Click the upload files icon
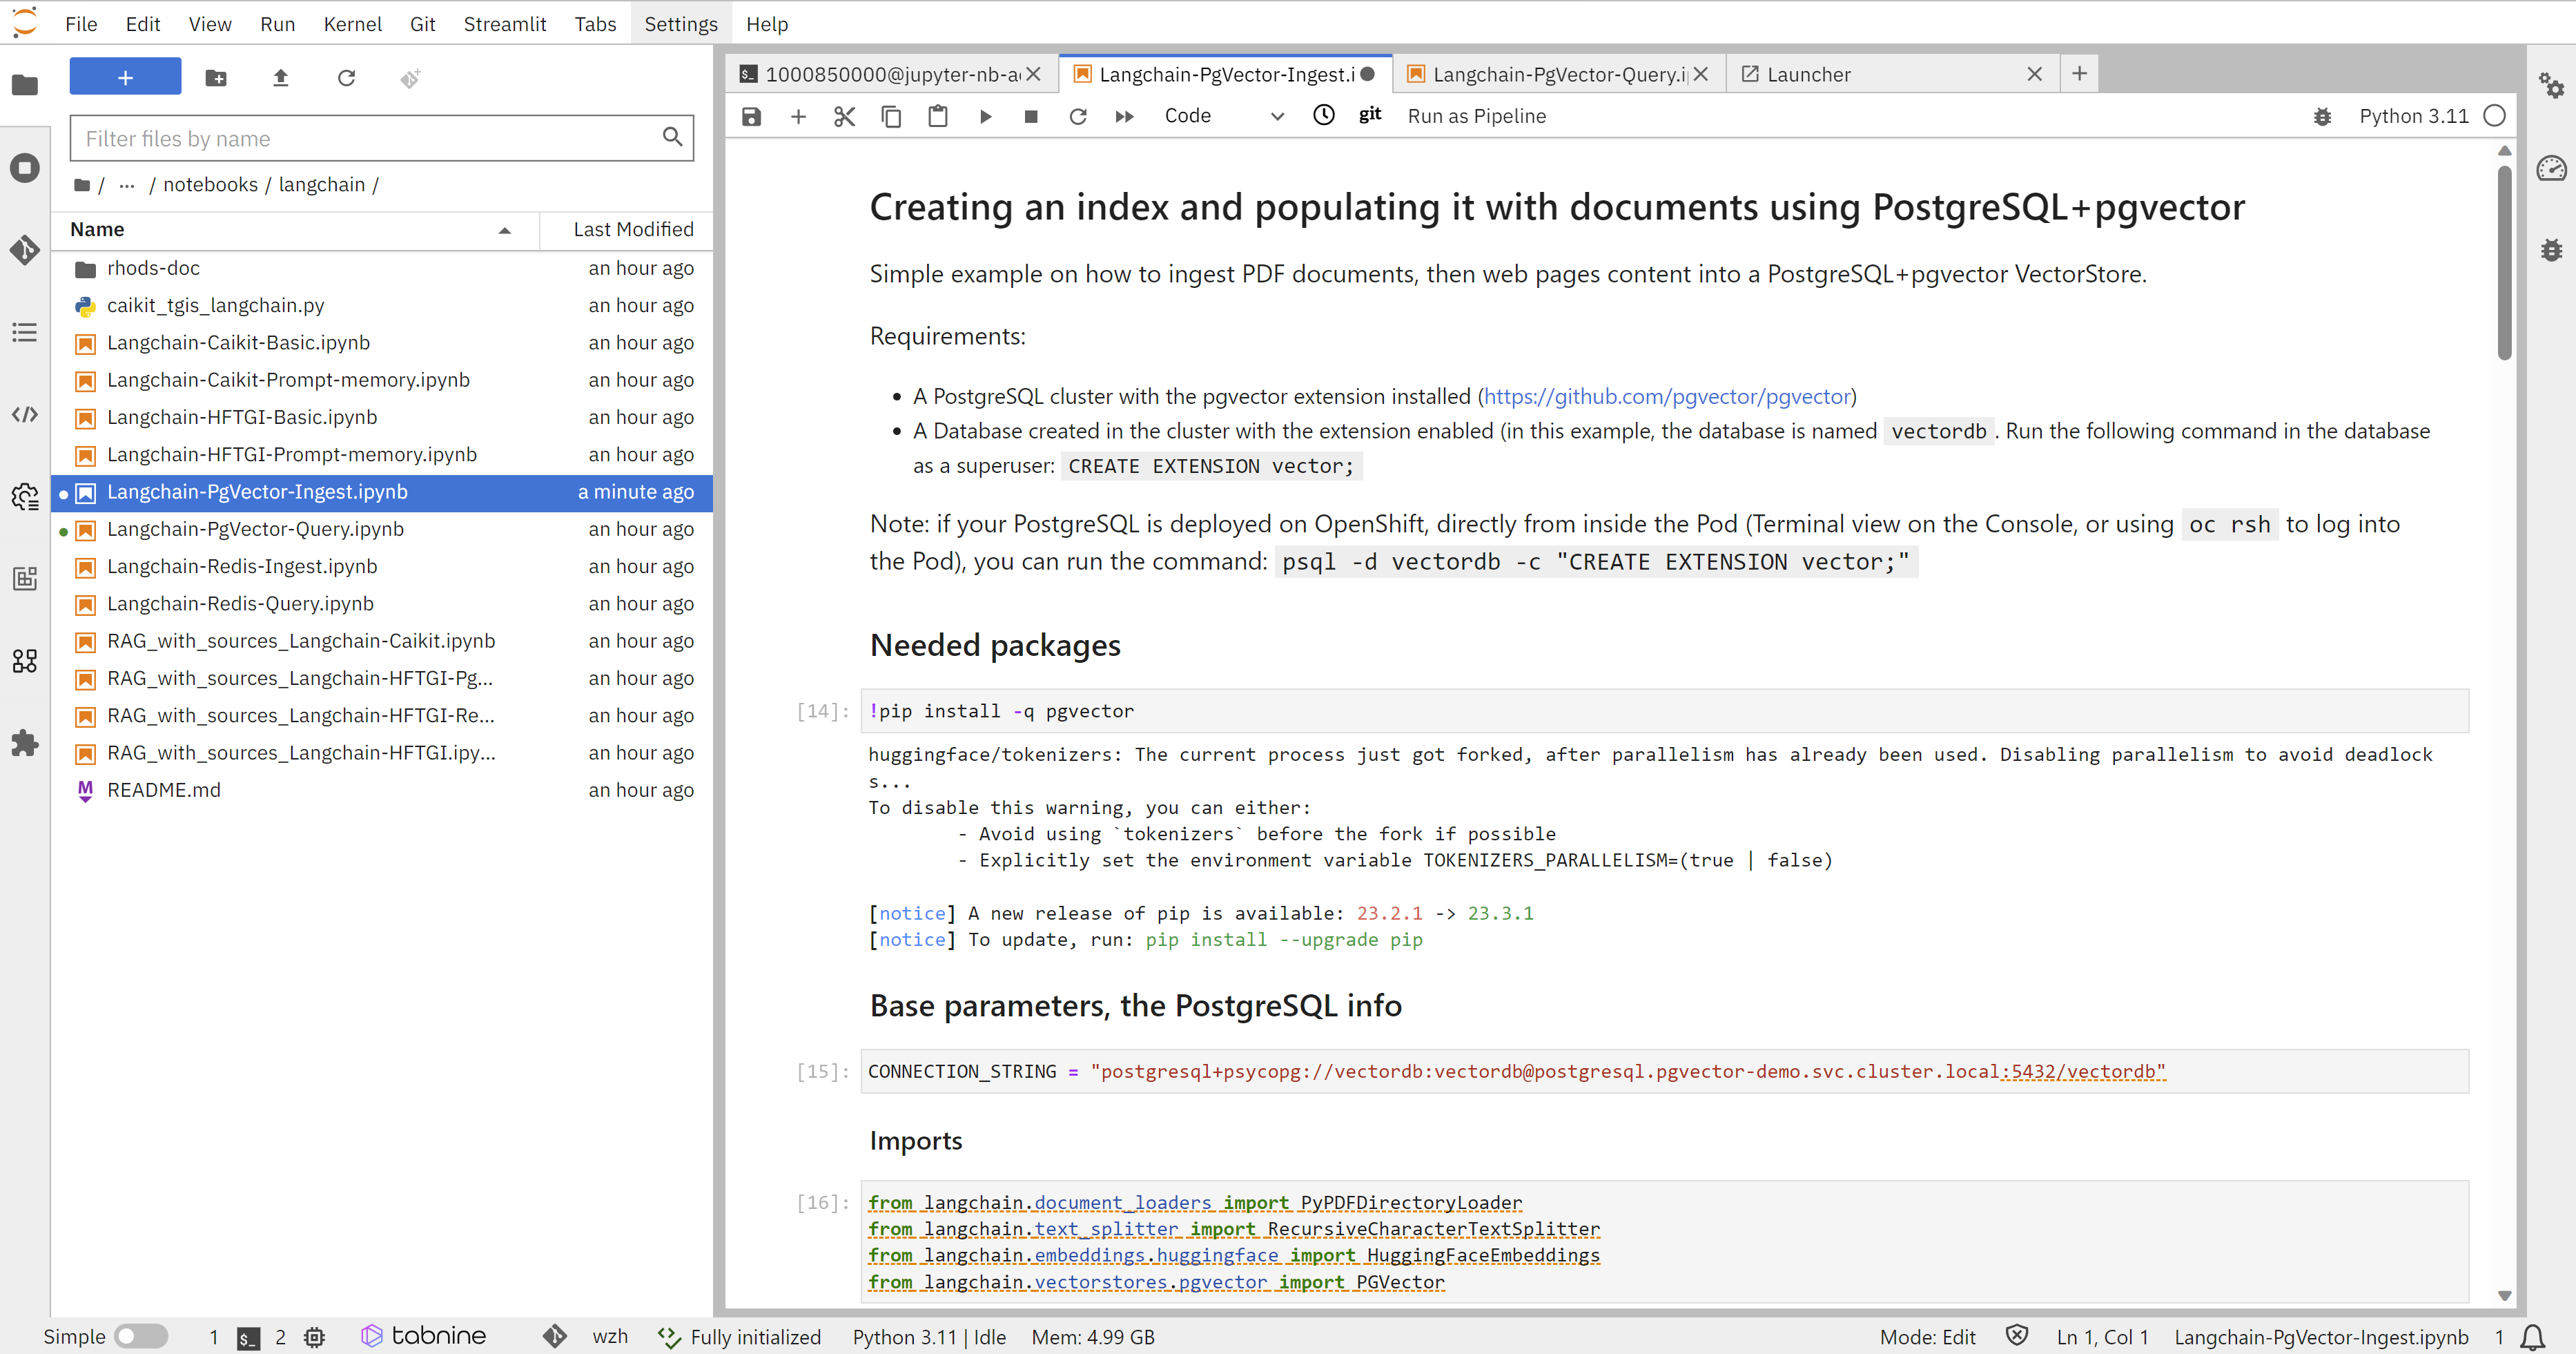Screen dimensions: 2576x1354 pyautogui.click(x=280, y=78)
